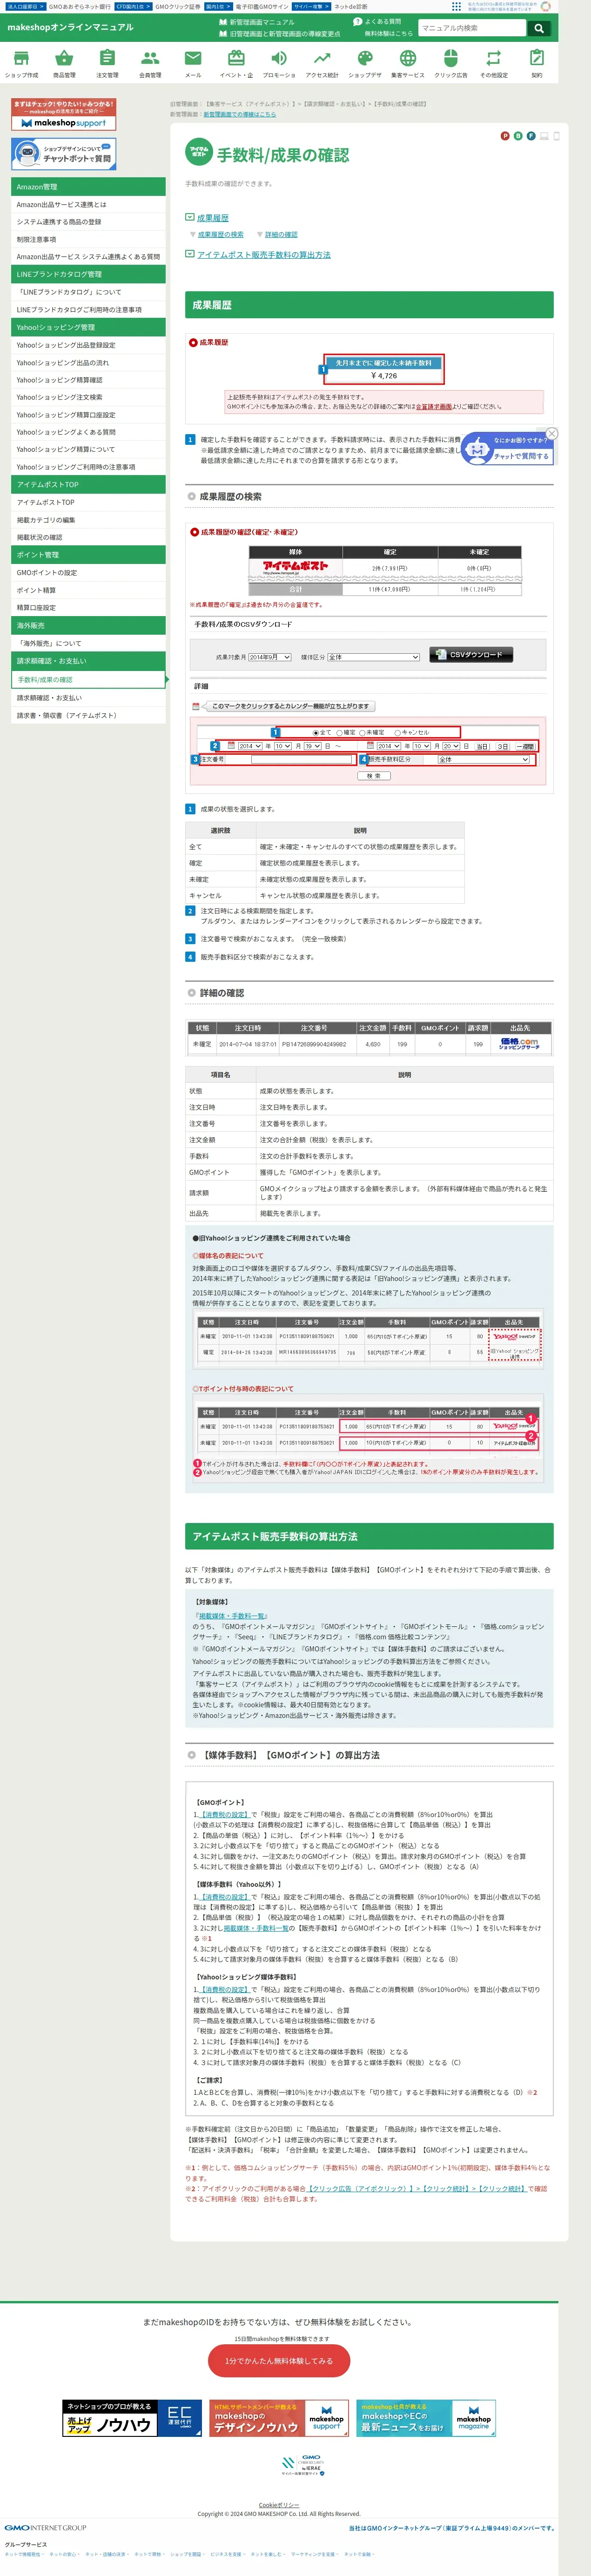Image resolution: width=591 pixels, height=2576 pixels.
Task: Open the 販売手数料区分 全体 dropdown
Action: pyautogui.click(x=484, y=760)
